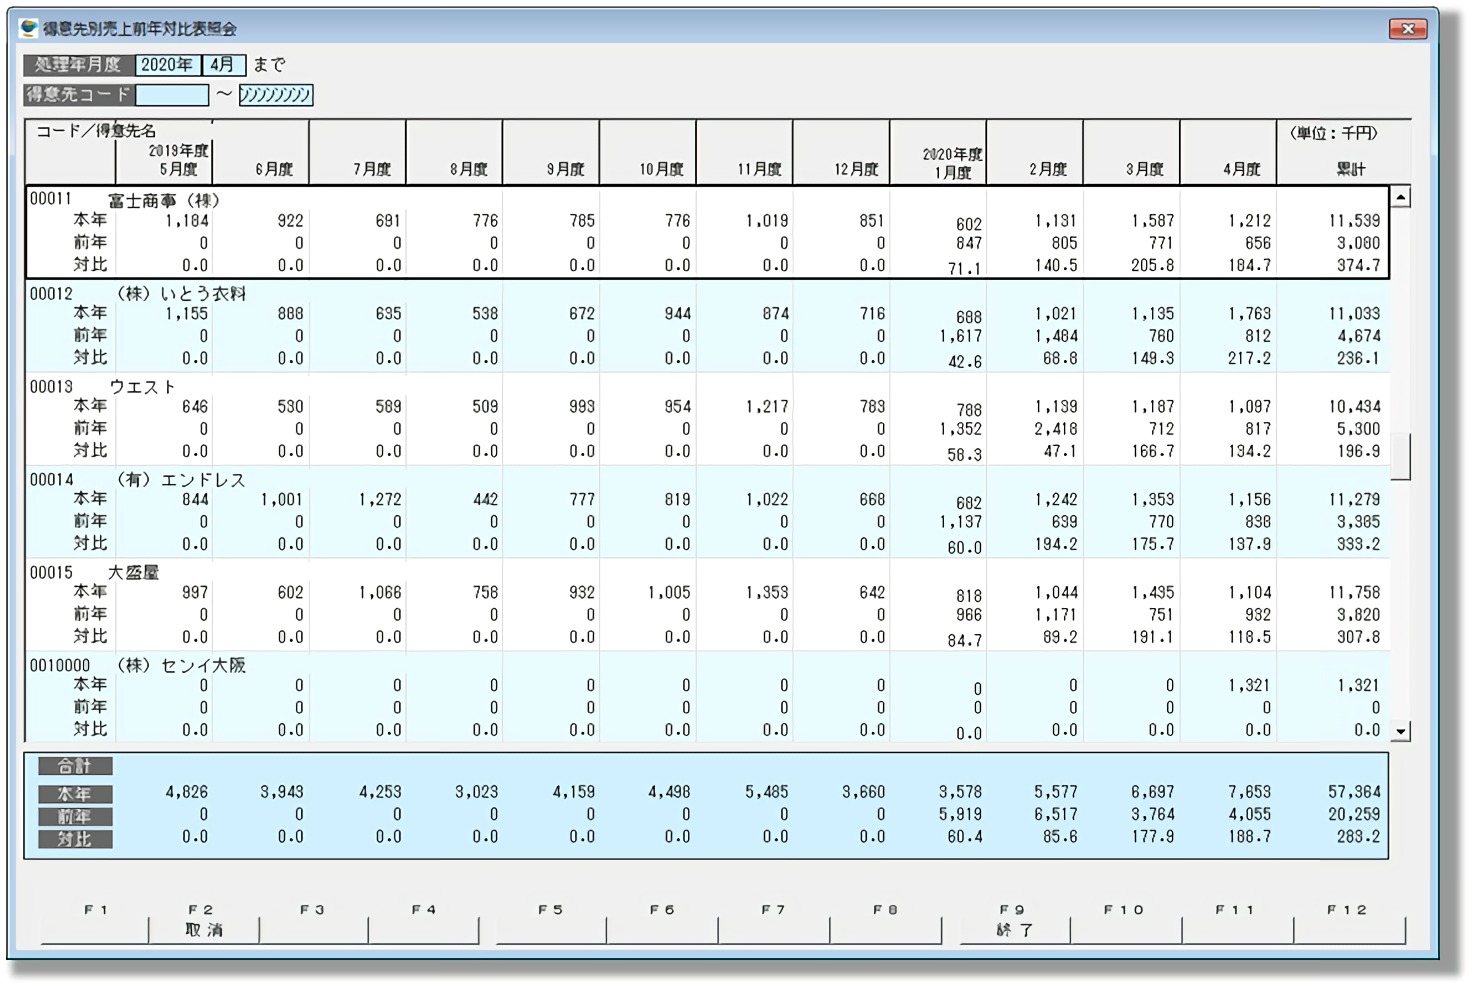Click the コード/得意先名 header
Image resolution: width=1472 pixels, height=986 pixels.
[x=96, y=131]
